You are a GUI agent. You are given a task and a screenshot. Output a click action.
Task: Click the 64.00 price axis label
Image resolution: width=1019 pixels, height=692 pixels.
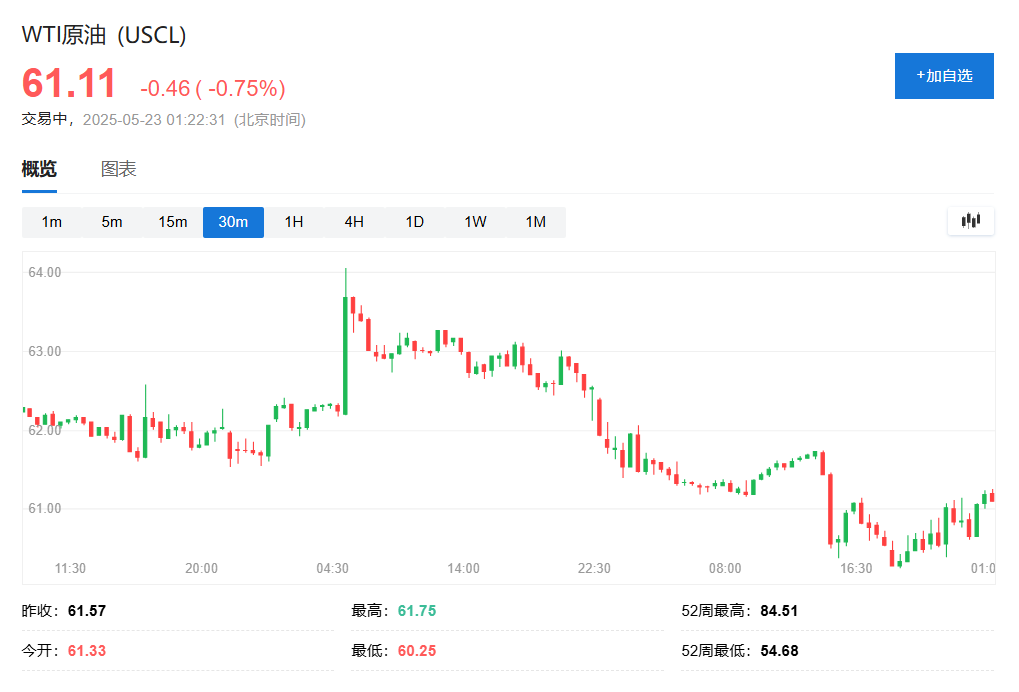[x=46, y=272]
